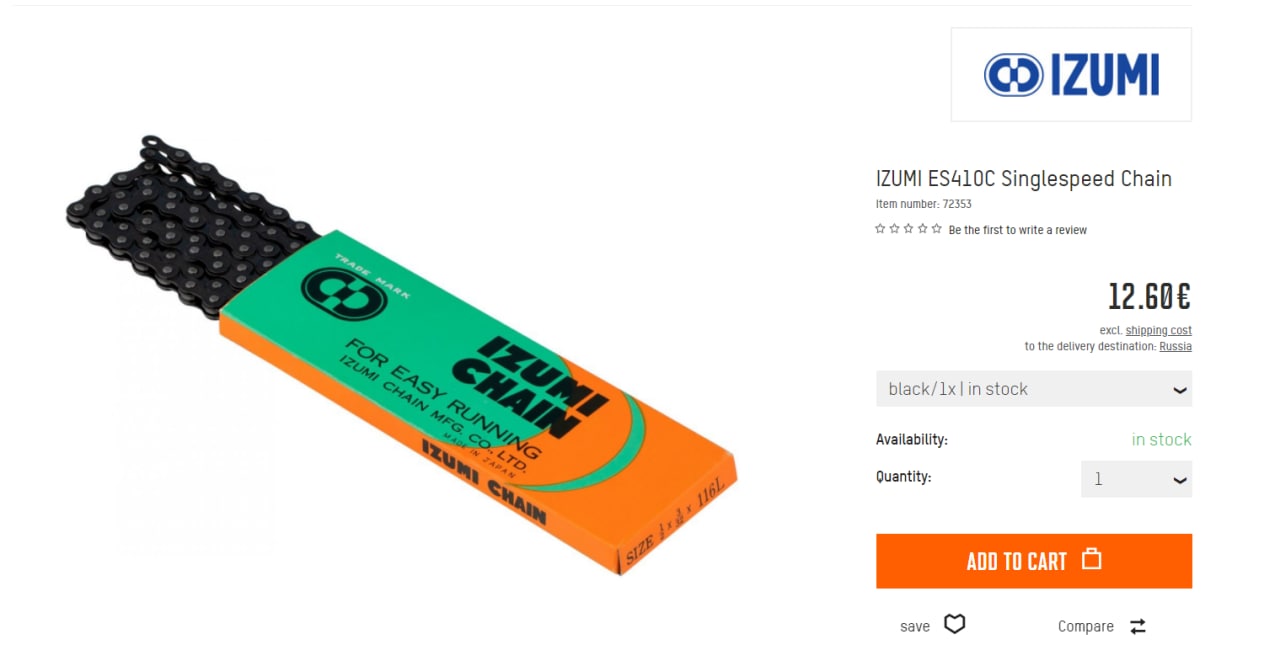Click the heart icon next to save
The width and height of the screenshot is (1280, 666).
tap(955, 625)
